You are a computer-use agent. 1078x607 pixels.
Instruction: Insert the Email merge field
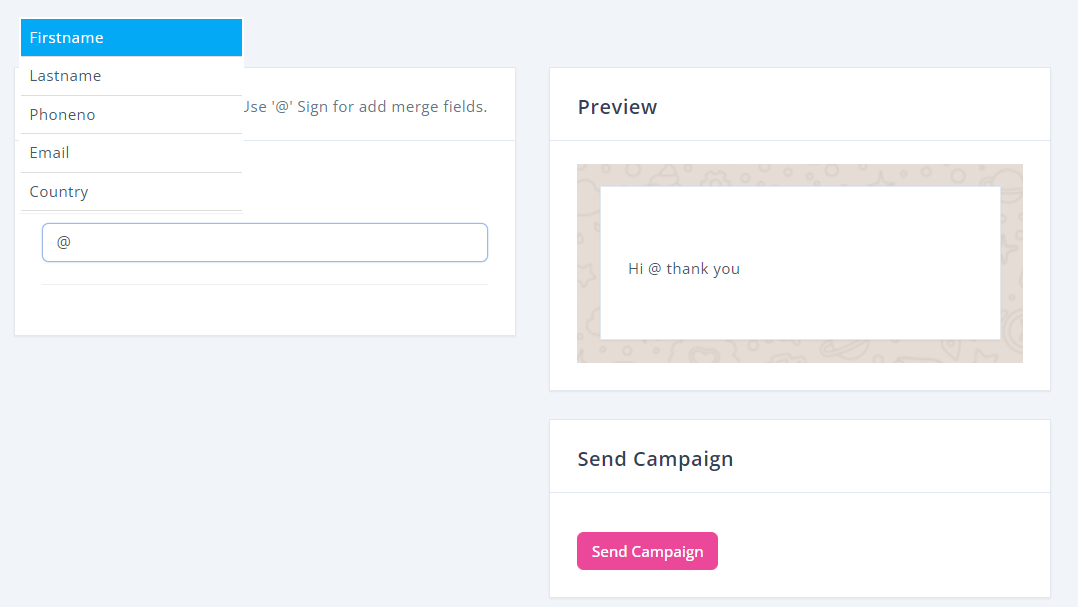(x=131, y=153)
